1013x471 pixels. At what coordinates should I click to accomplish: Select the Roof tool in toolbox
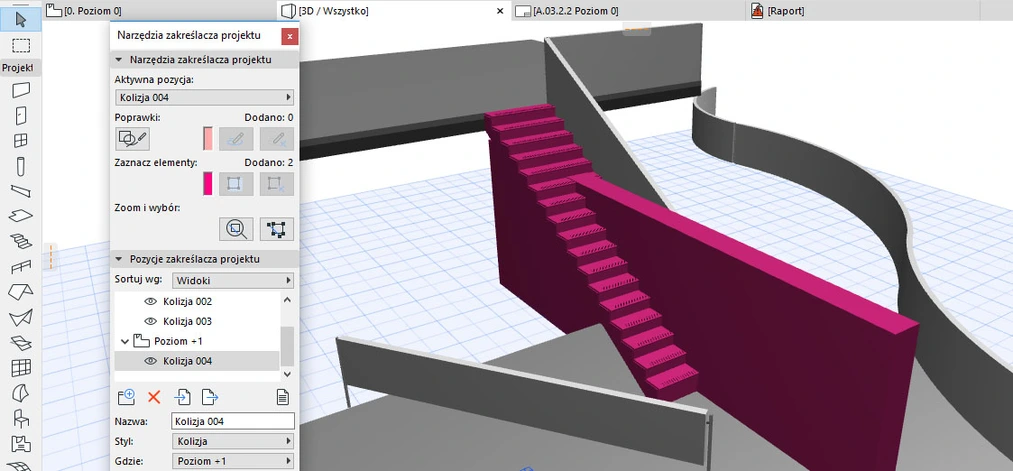coord(21,291)
